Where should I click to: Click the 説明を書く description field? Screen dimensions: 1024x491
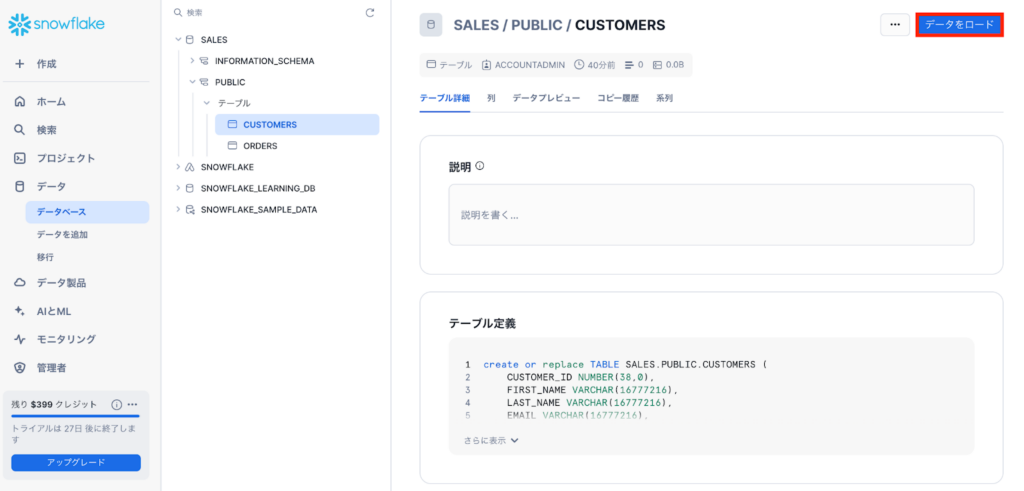pyautogui.click(x=710, y=215)
